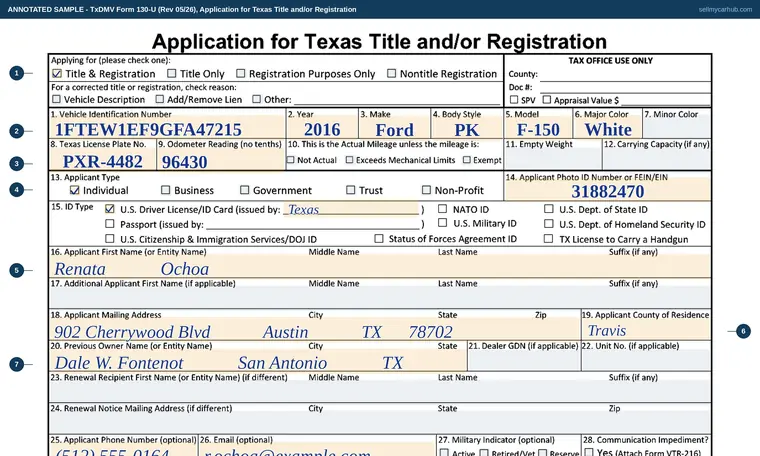The image size is (760, 456).
Task: Check the Passport ID type checkbox
Action: (x=110, y=223)
